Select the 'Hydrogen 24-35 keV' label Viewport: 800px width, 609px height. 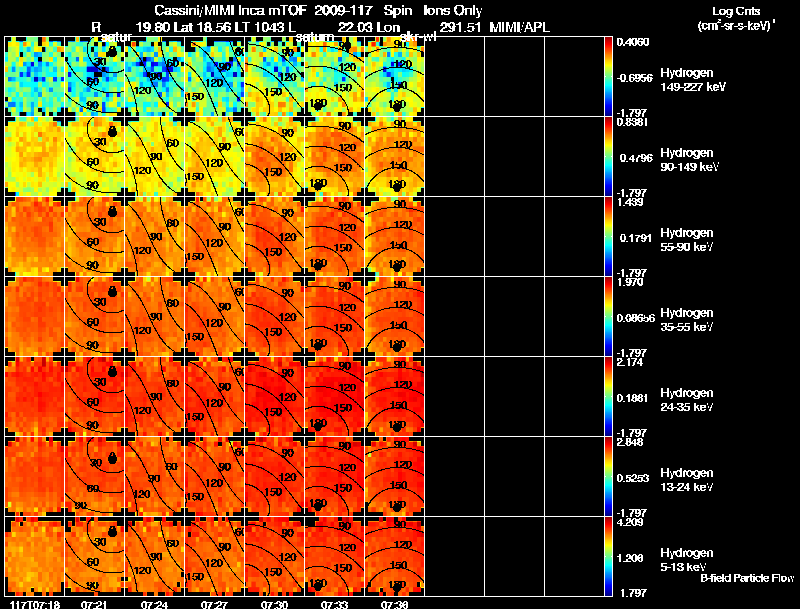pos(687,400)
